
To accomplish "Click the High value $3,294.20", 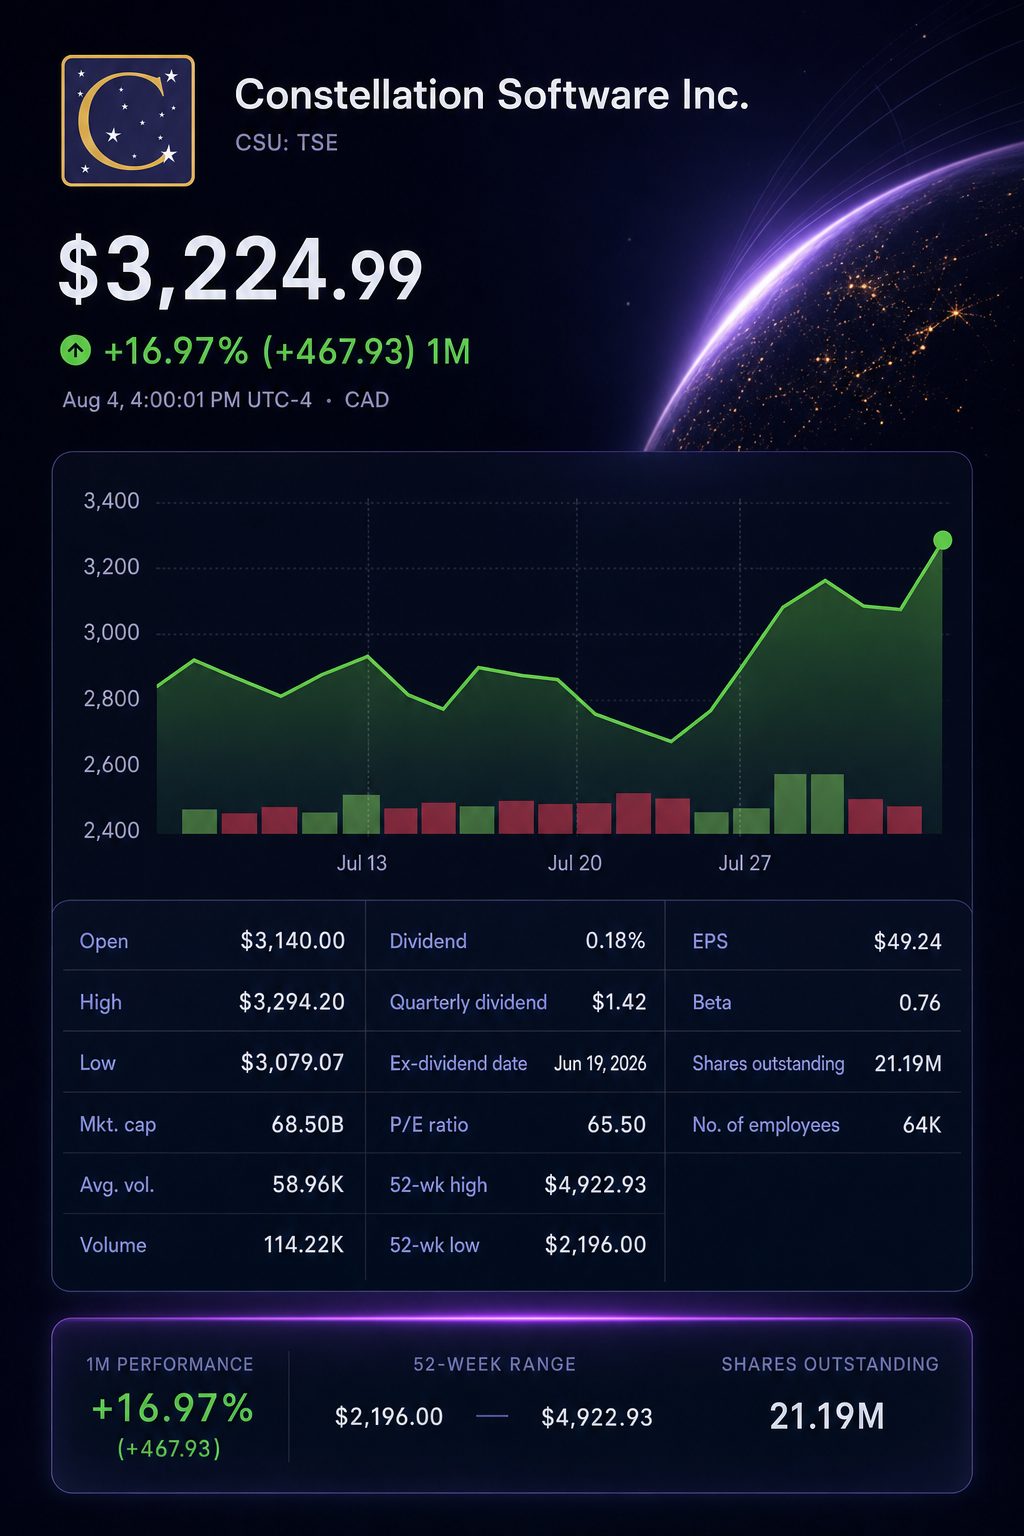I will (292, 1002).
